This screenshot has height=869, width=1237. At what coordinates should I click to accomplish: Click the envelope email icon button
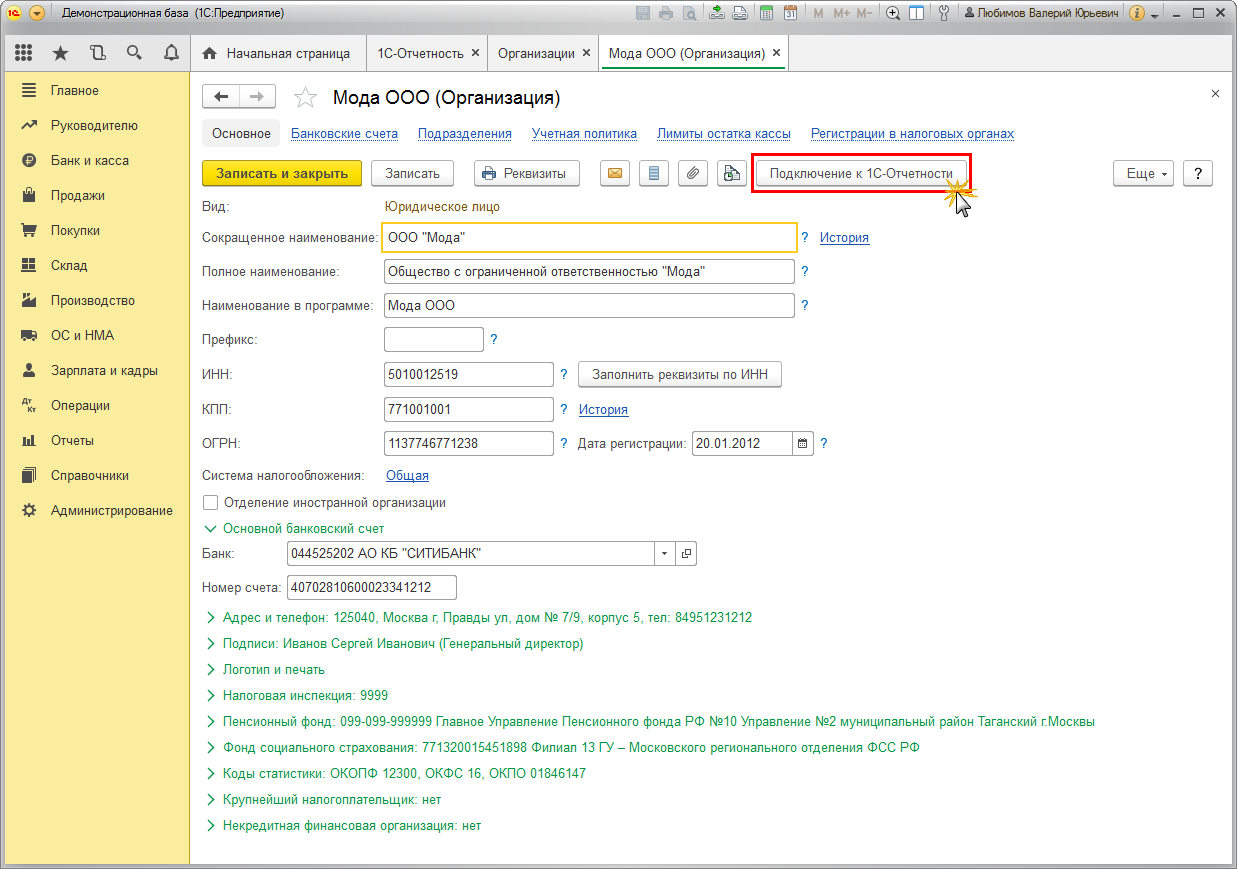(615, 173)
